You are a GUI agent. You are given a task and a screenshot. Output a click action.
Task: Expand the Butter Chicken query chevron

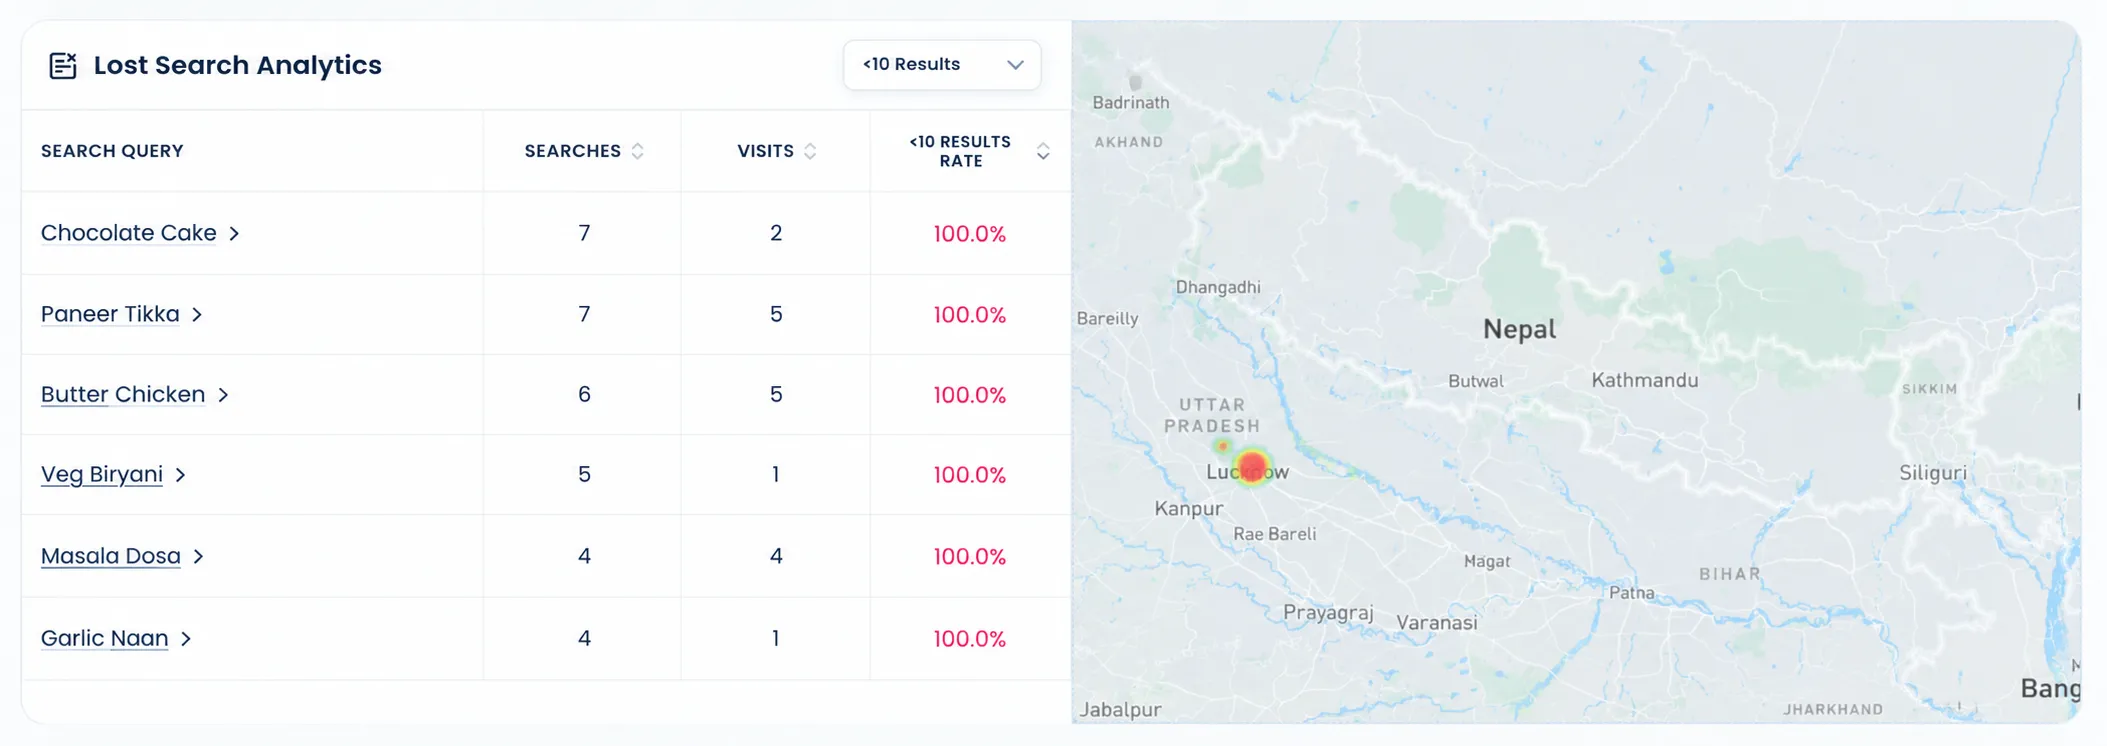point(223,395)
